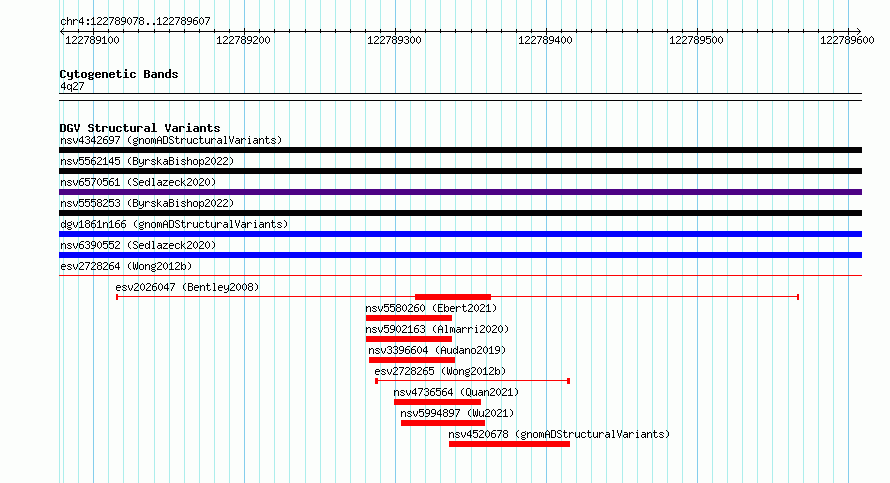Select the red bar under nsv4736564
This screenshot has width=890, height=483.
[438, 402]
